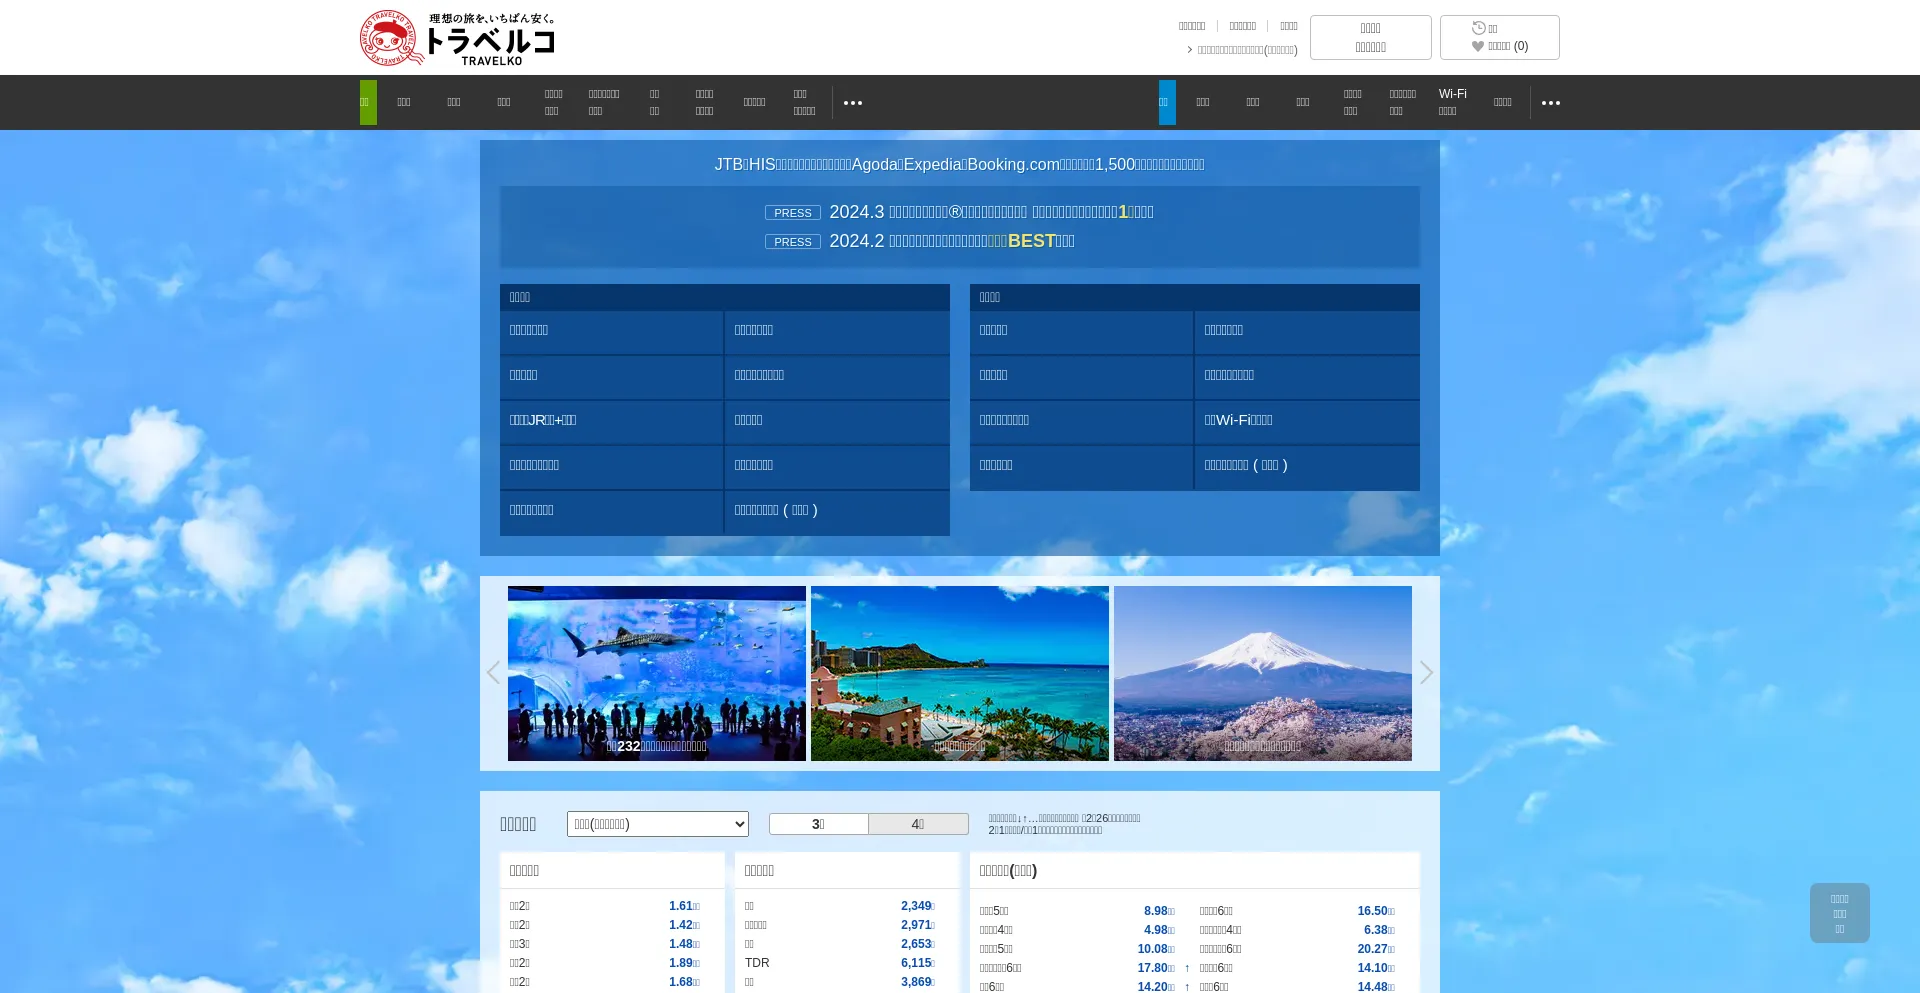1920x993 pixels.
Task: Open the Mount Fuji cherry blossom photo
Action: (1262, 673)
